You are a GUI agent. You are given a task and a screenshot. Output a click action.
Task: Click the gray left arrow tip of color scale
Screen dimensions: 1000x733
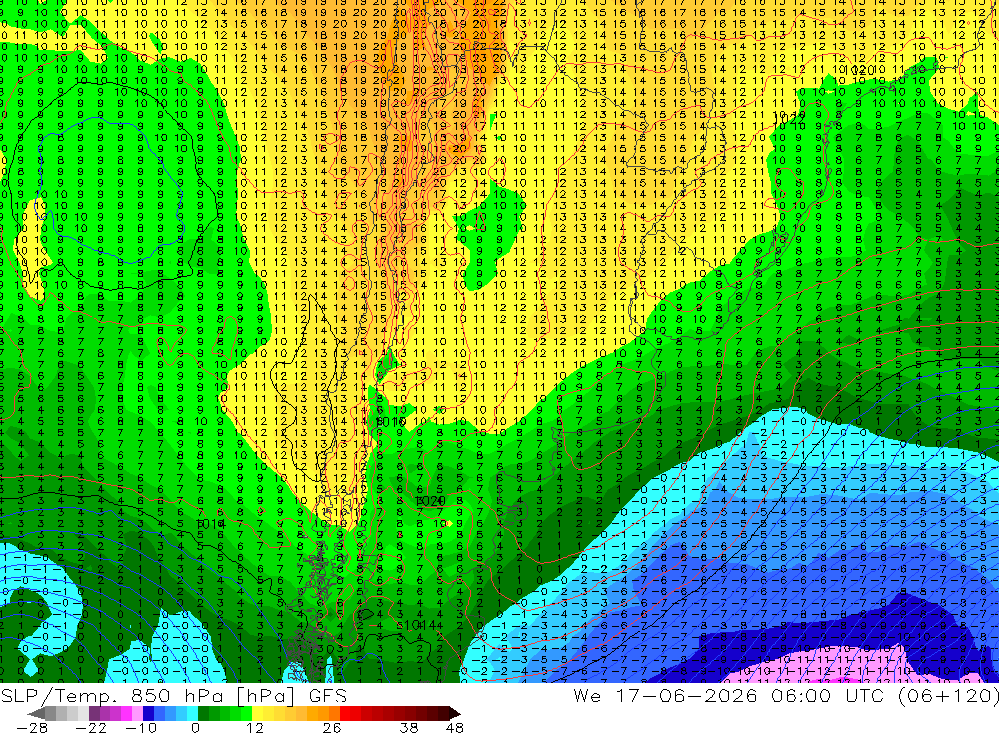(36, 713)
